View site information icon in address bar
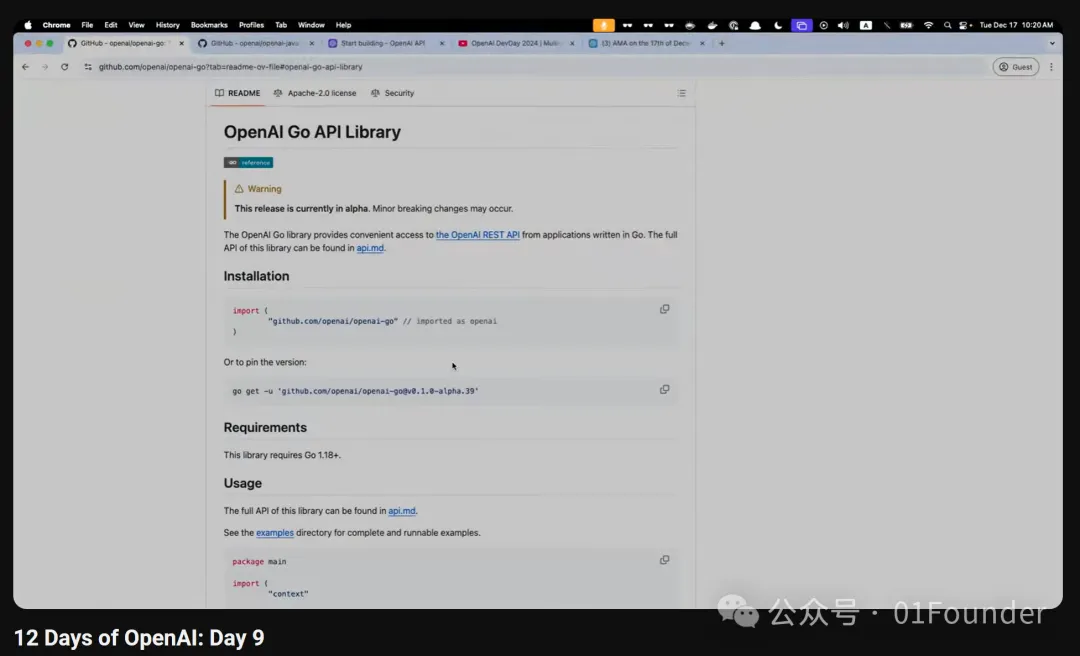The height and width of the screenshot is (656, 1080). 88,67
